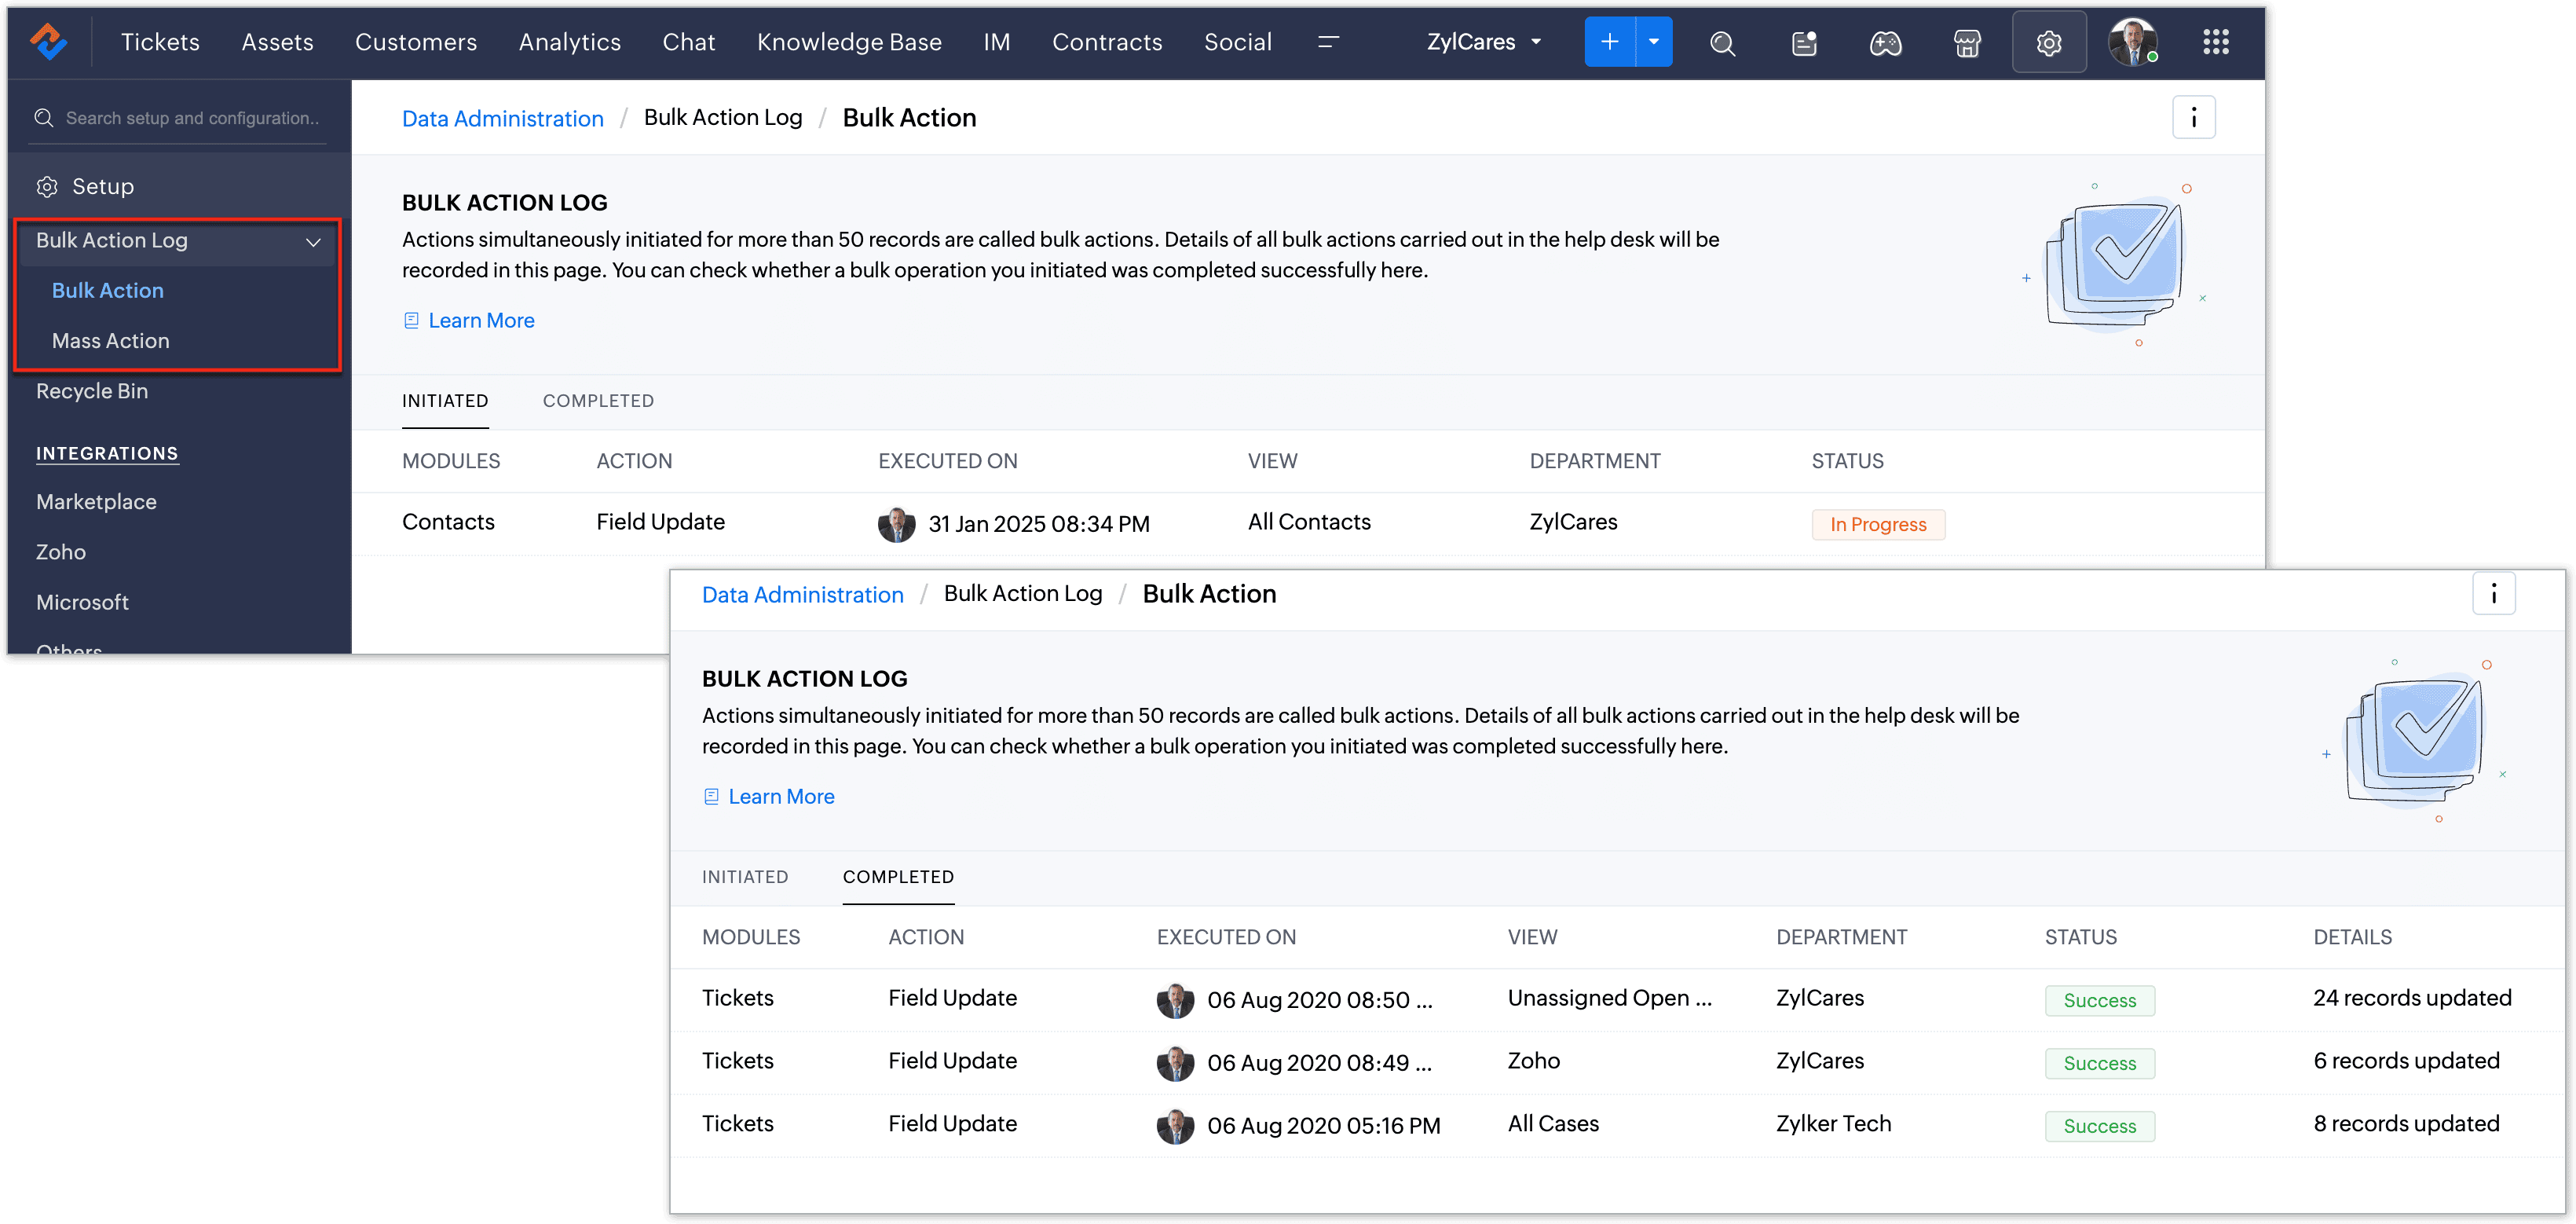Click the user profile avatar
2576x1224 pixels.
pyautogui.click(x=2132, y=42)
